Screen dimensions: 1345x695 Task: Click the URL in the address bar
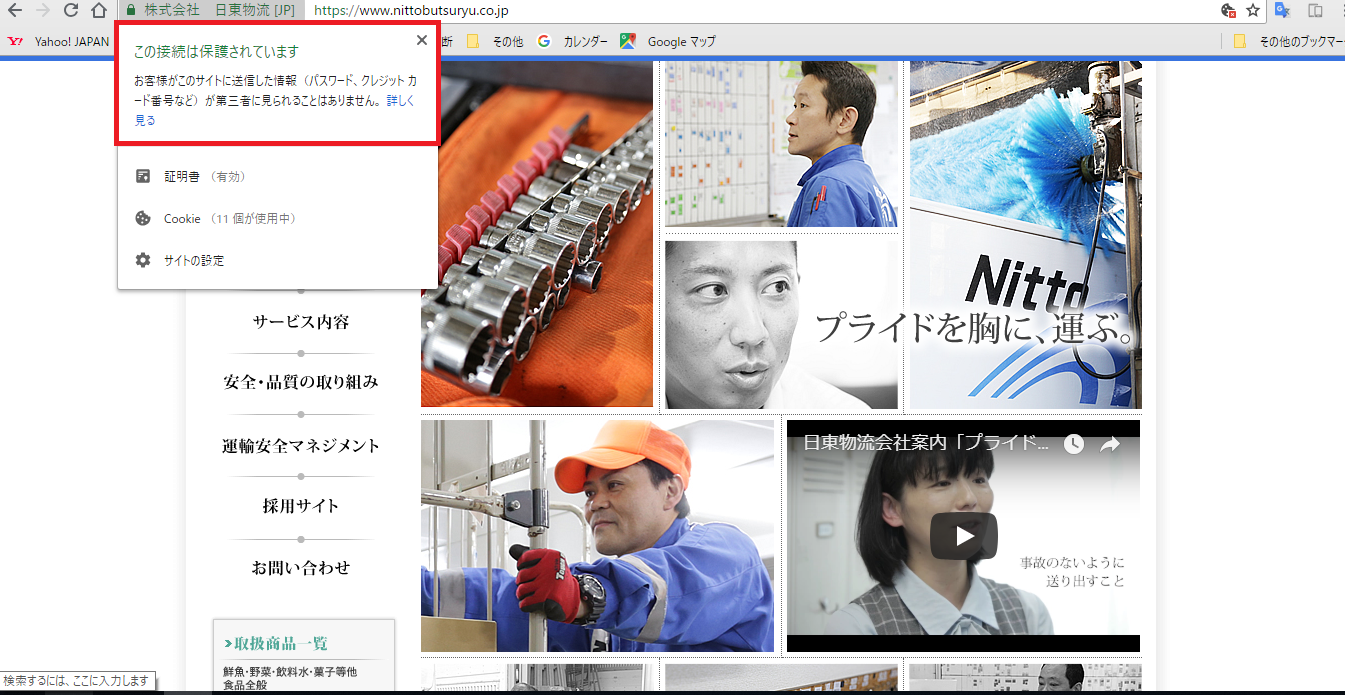pos(412,10)
